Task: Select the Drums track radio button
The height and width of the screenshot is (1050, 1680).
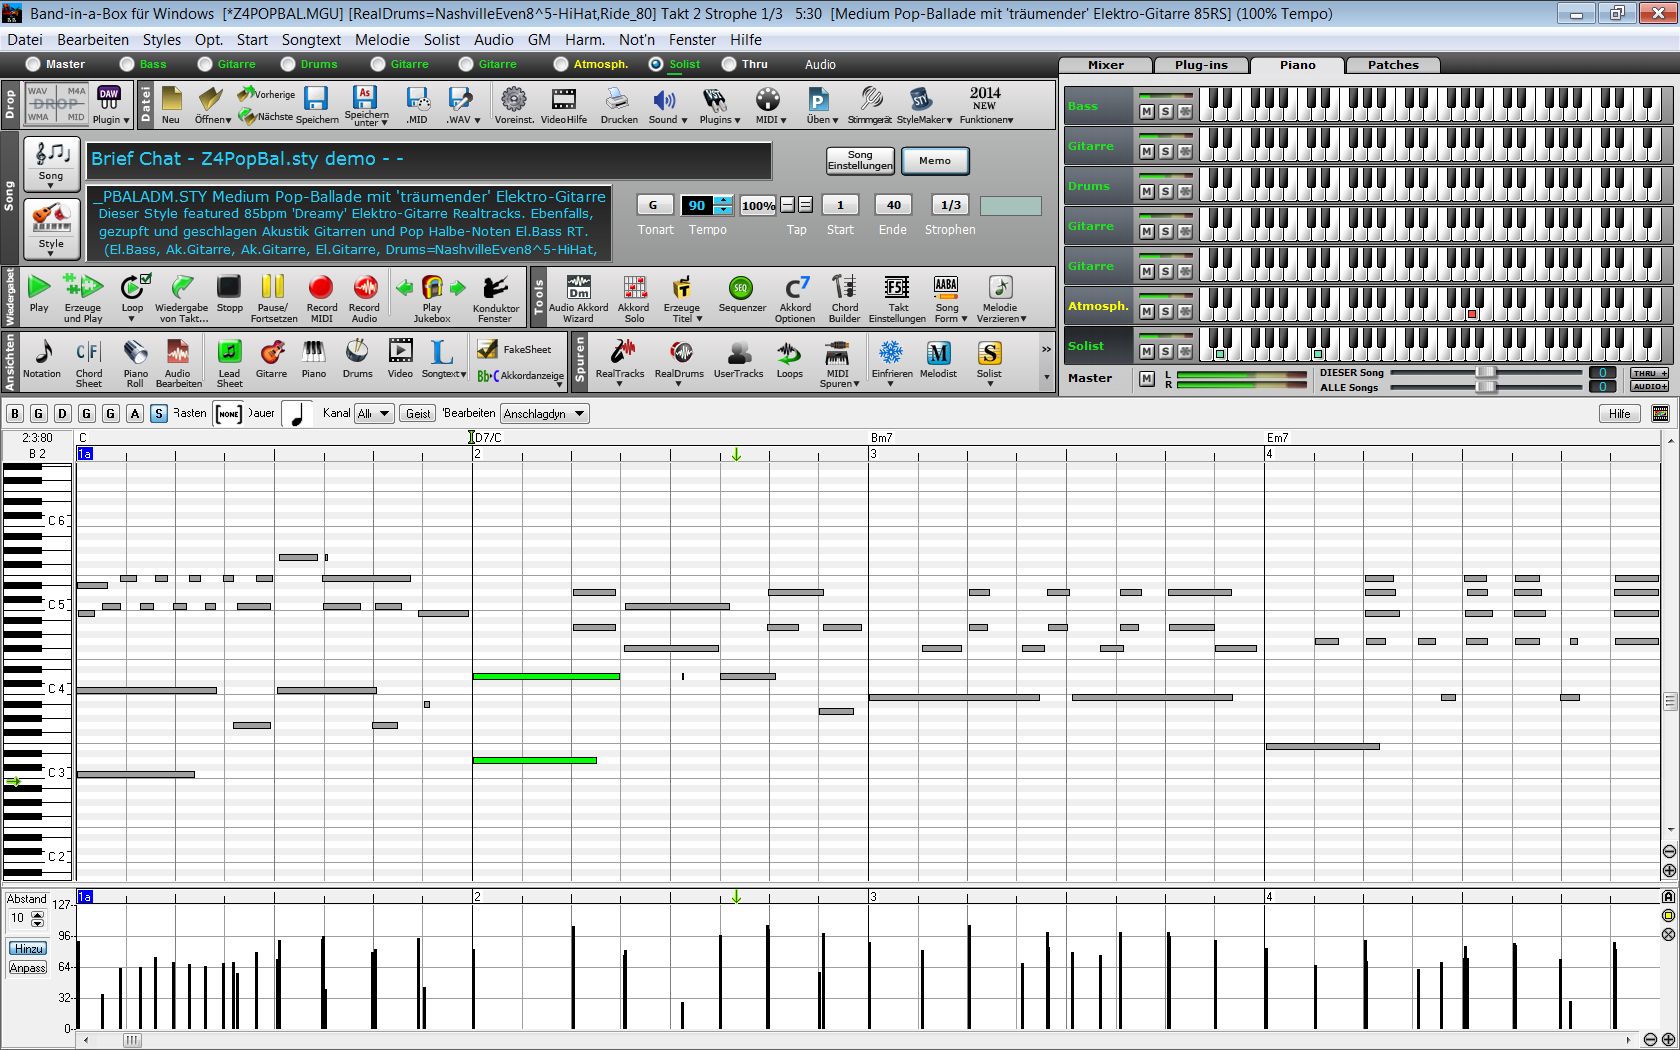Action: click(x=289, y=64)
